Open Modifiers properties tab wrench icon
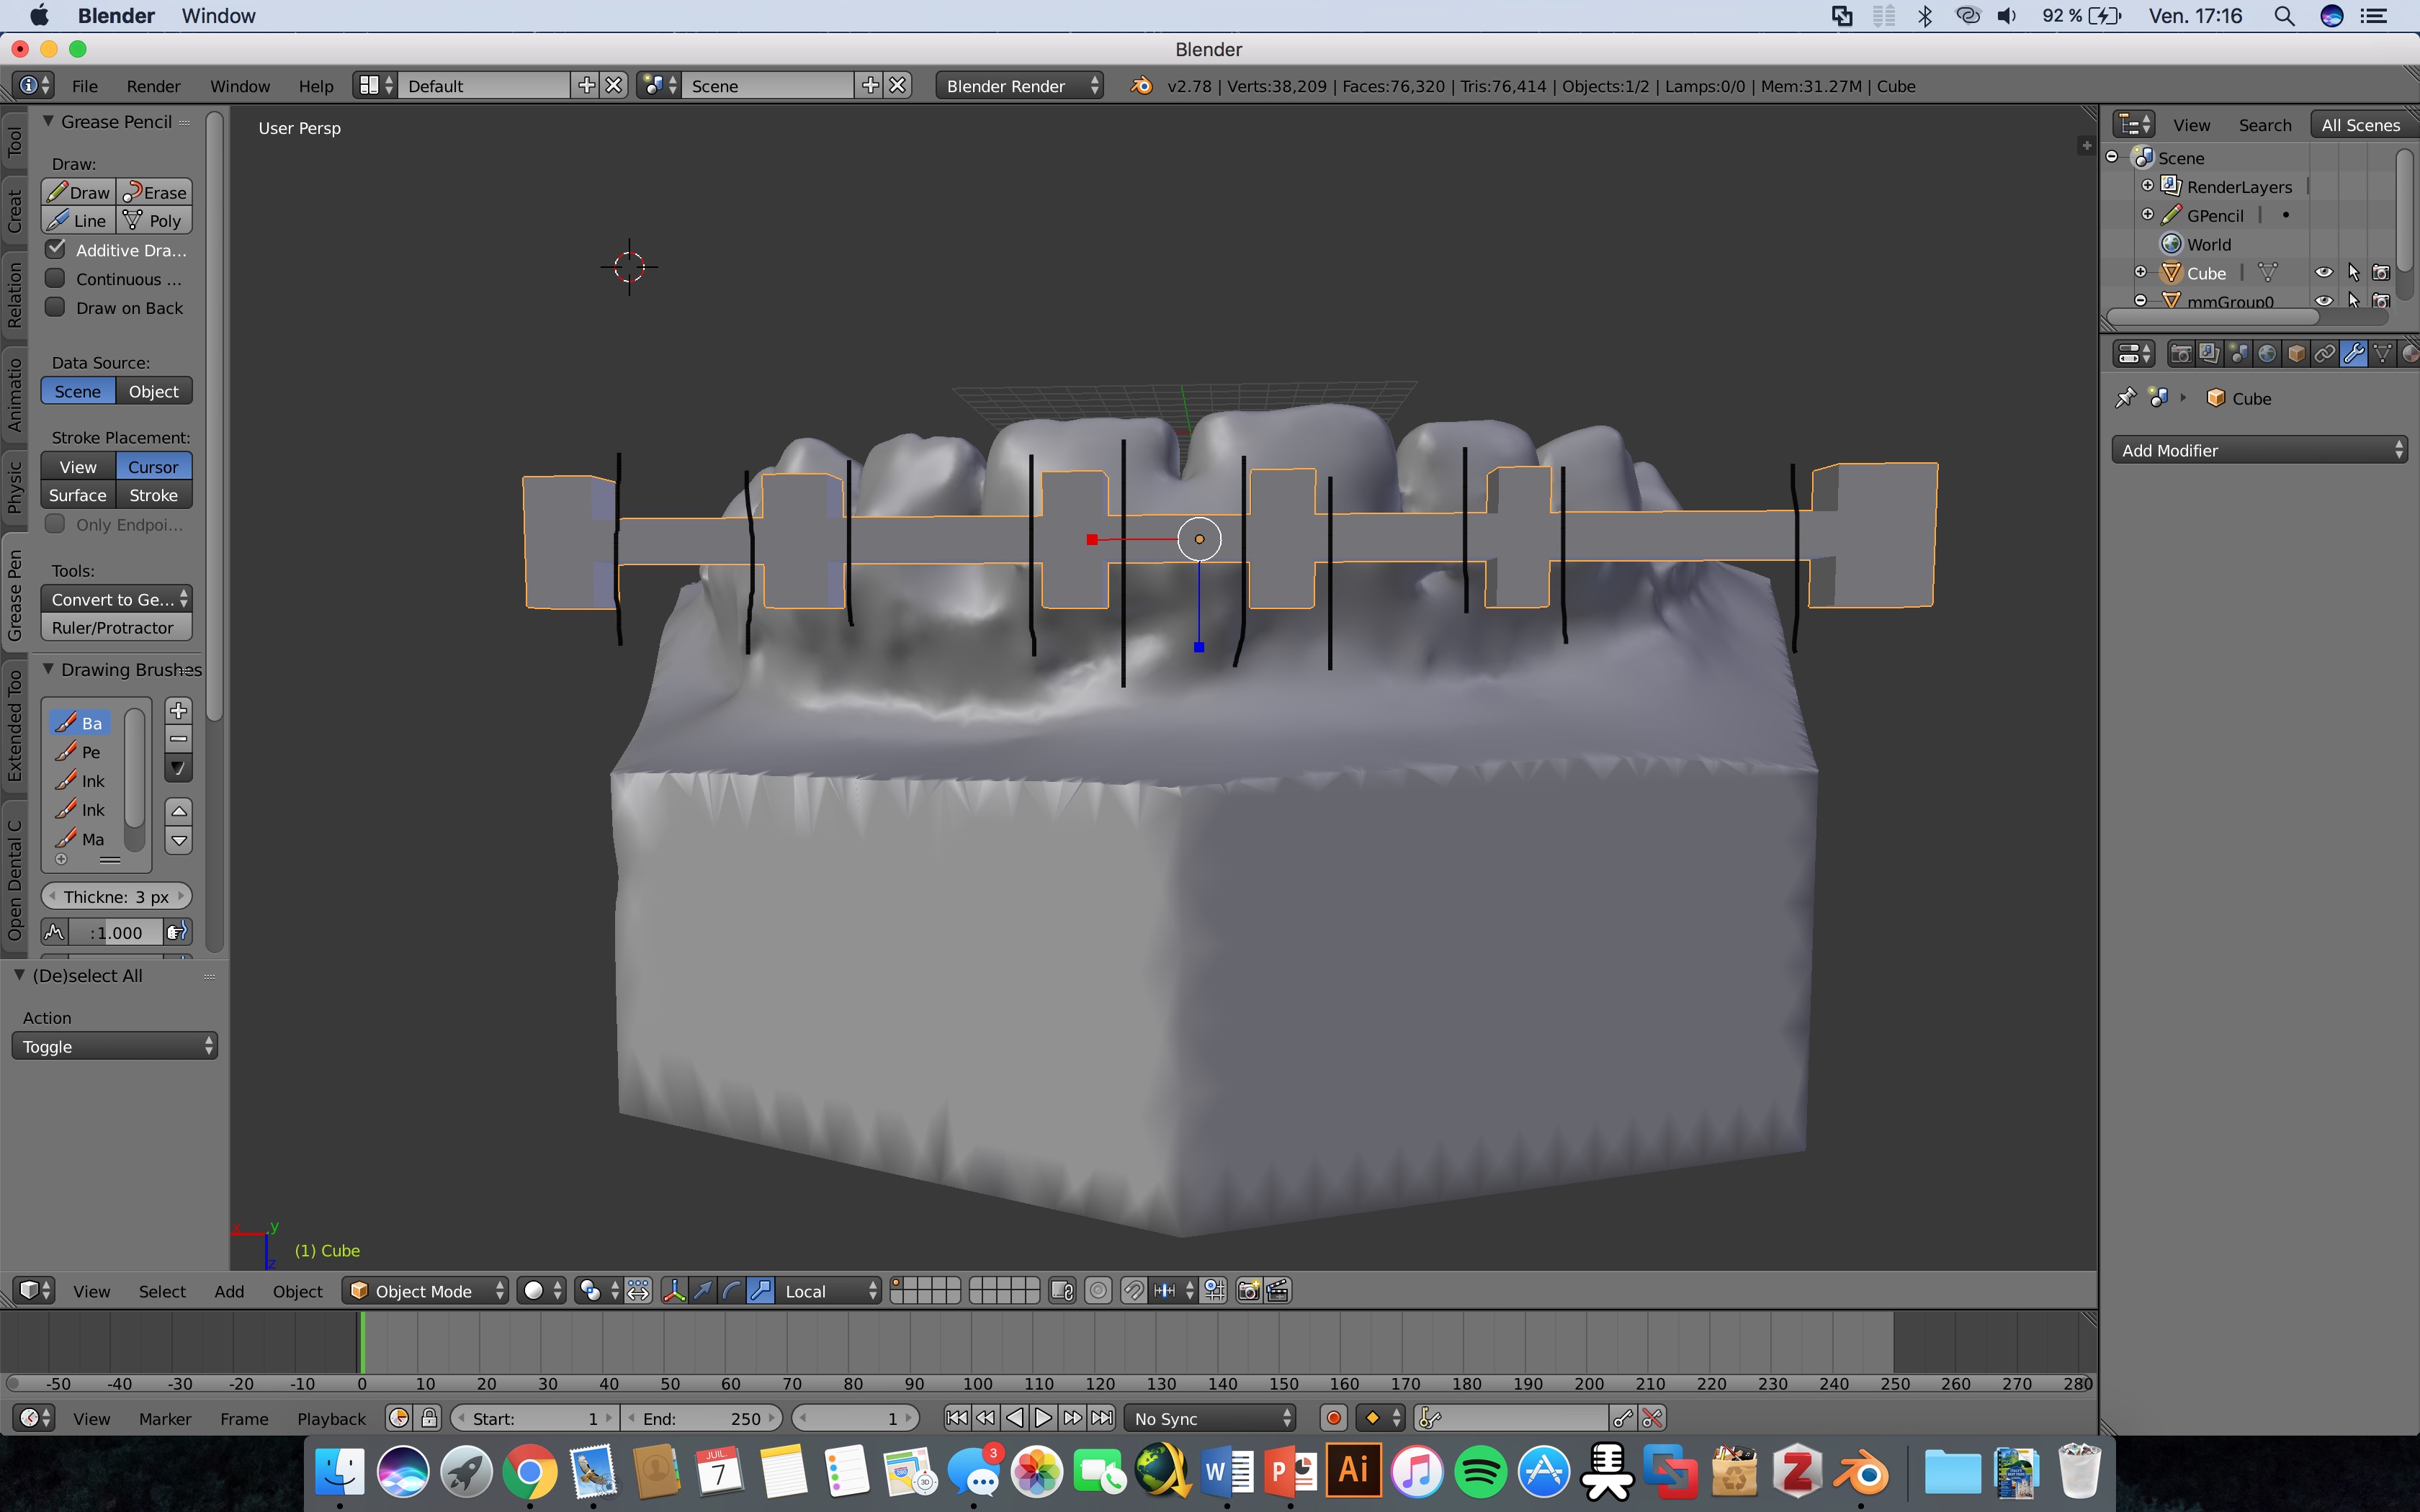Image resolution: width=2420 pixels, height=1512 pixels. [x=2354, y=354]
